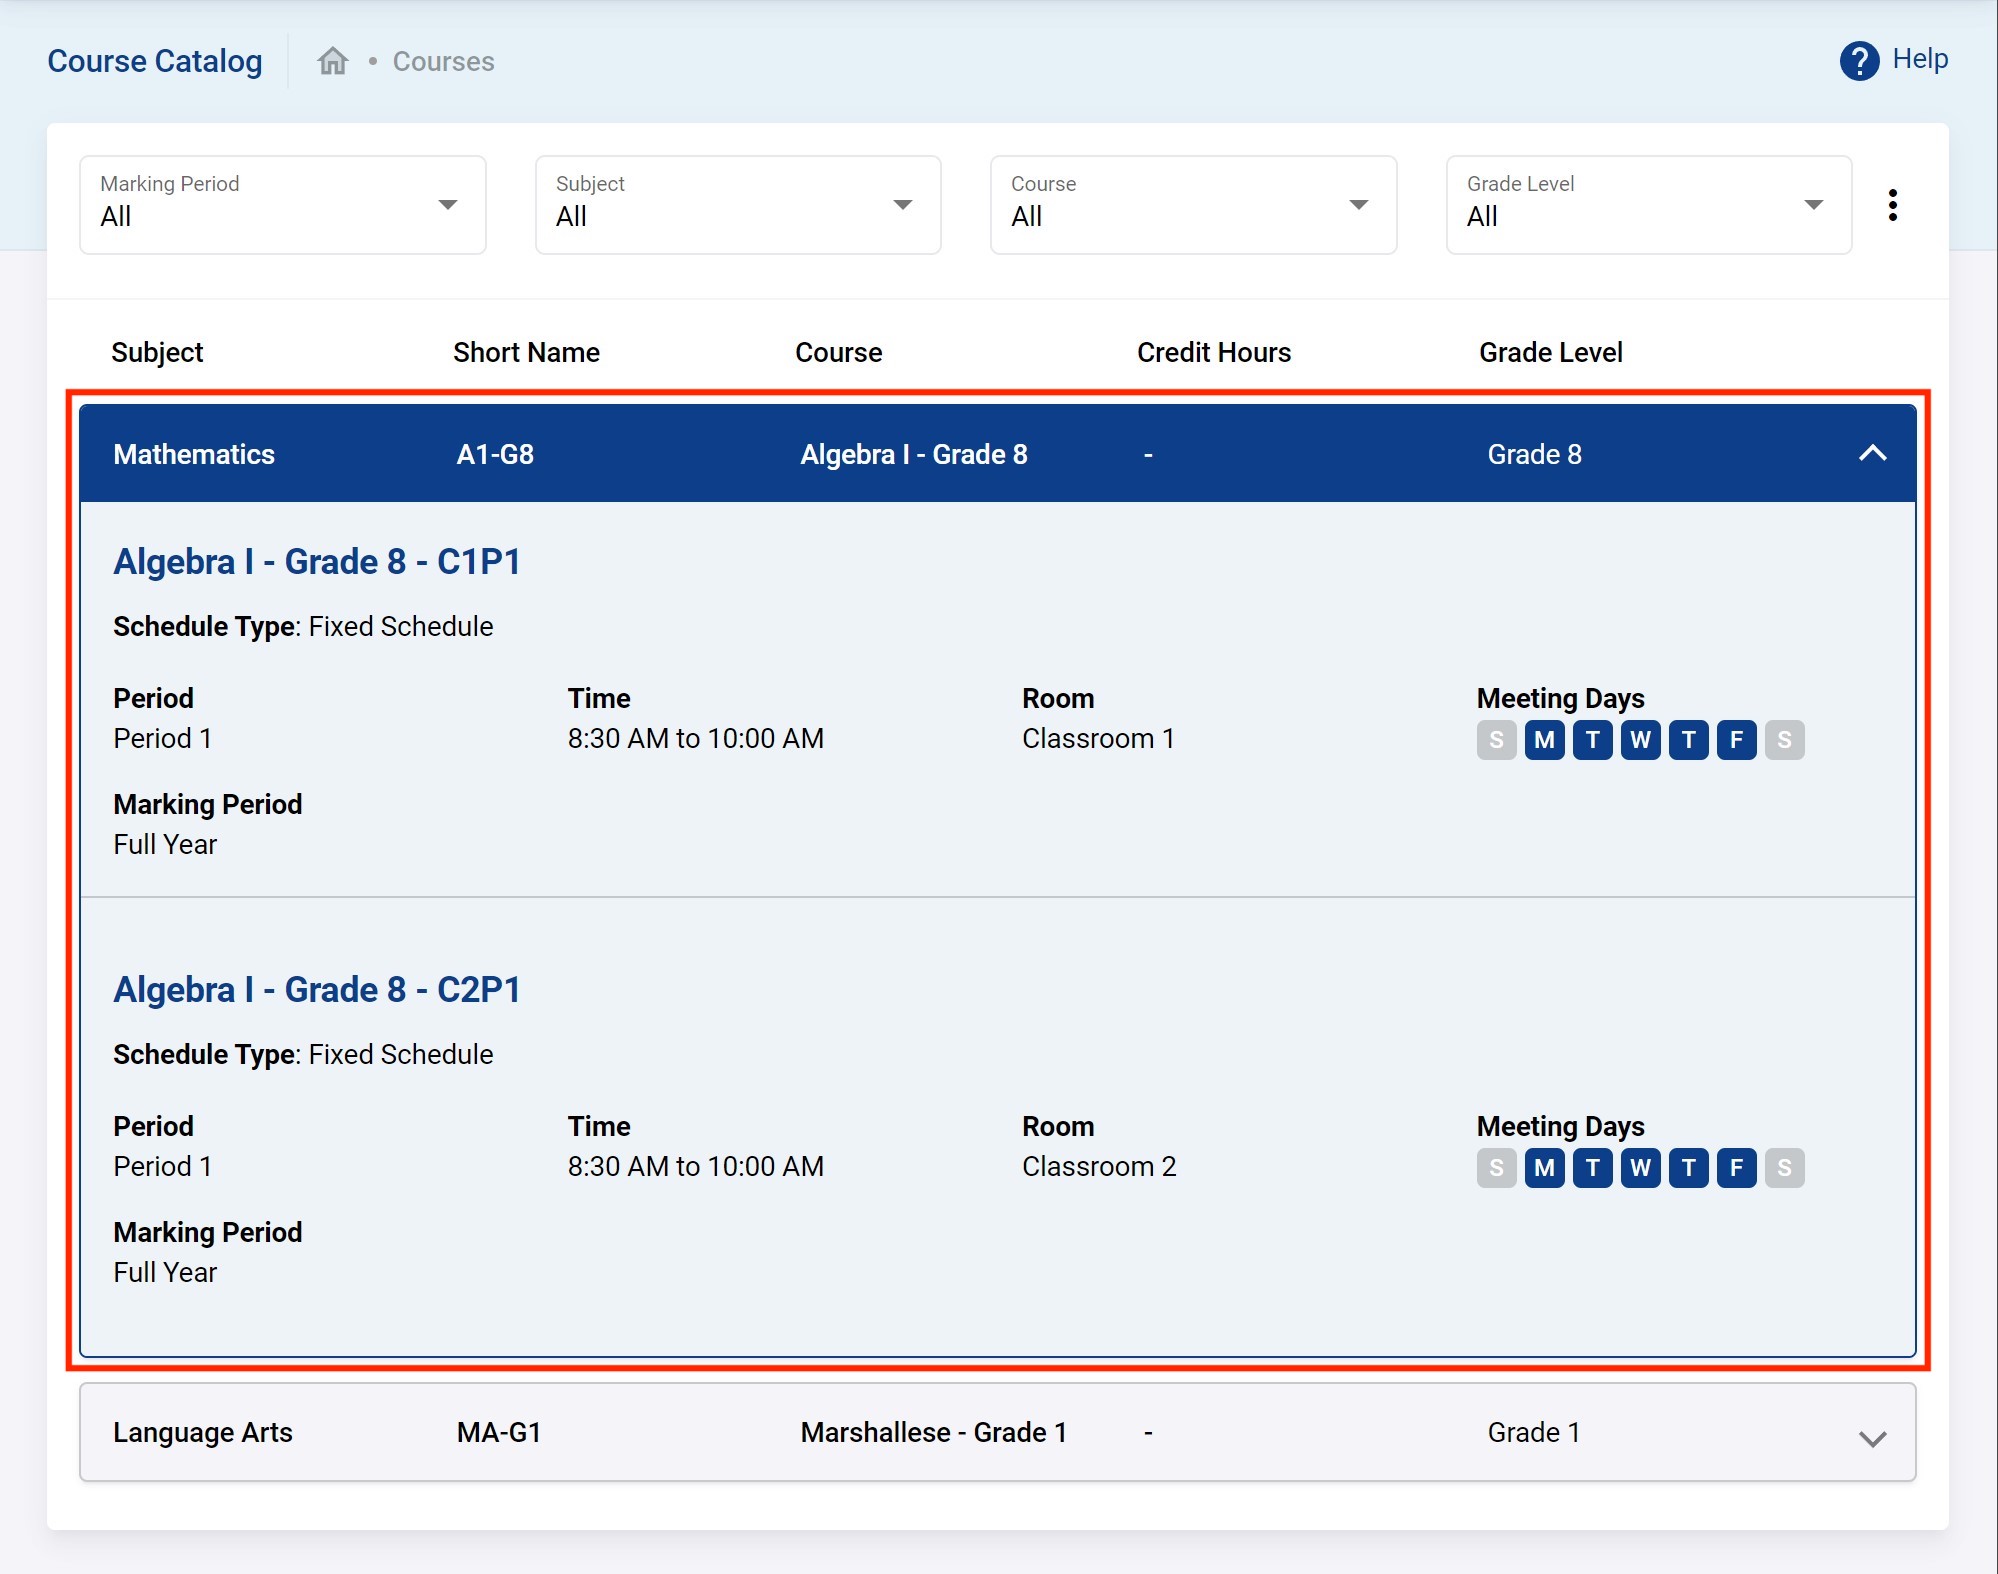Open the Help question mark icon
The image size is (1998, 1574).
point(1858,61)
